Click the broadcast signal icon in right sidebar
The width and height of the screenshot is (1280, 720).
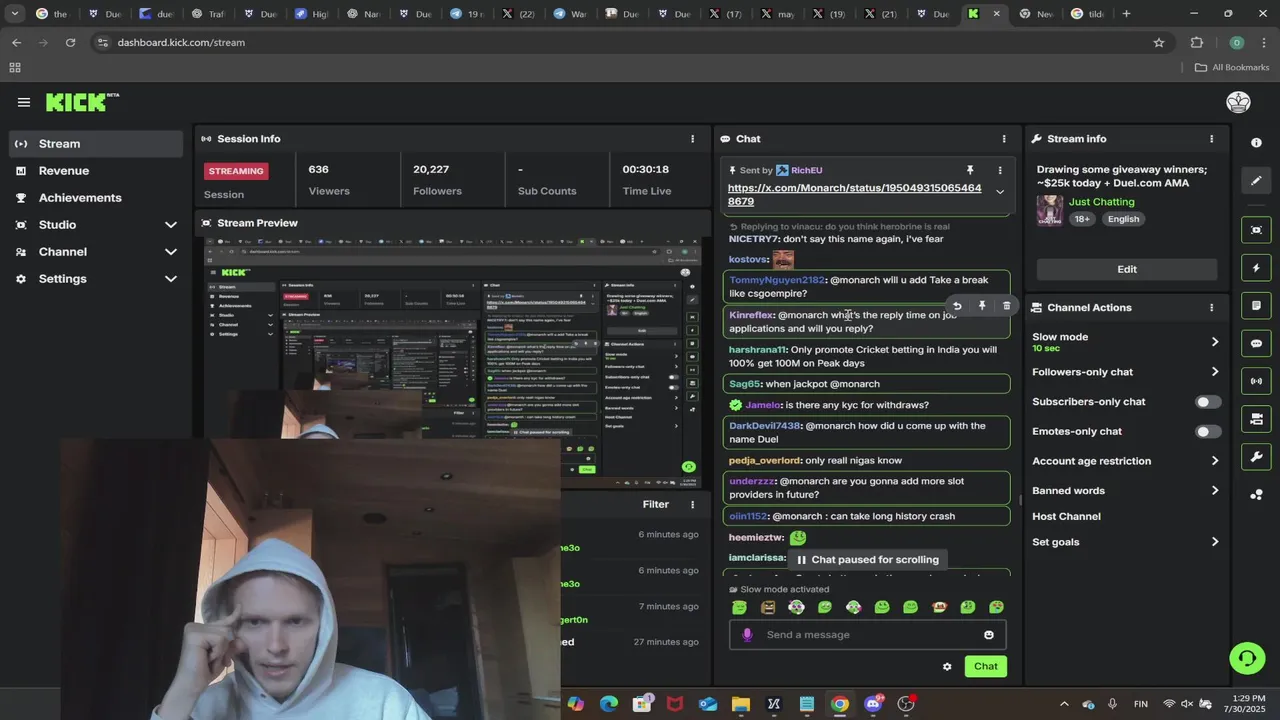(1256, 381)
